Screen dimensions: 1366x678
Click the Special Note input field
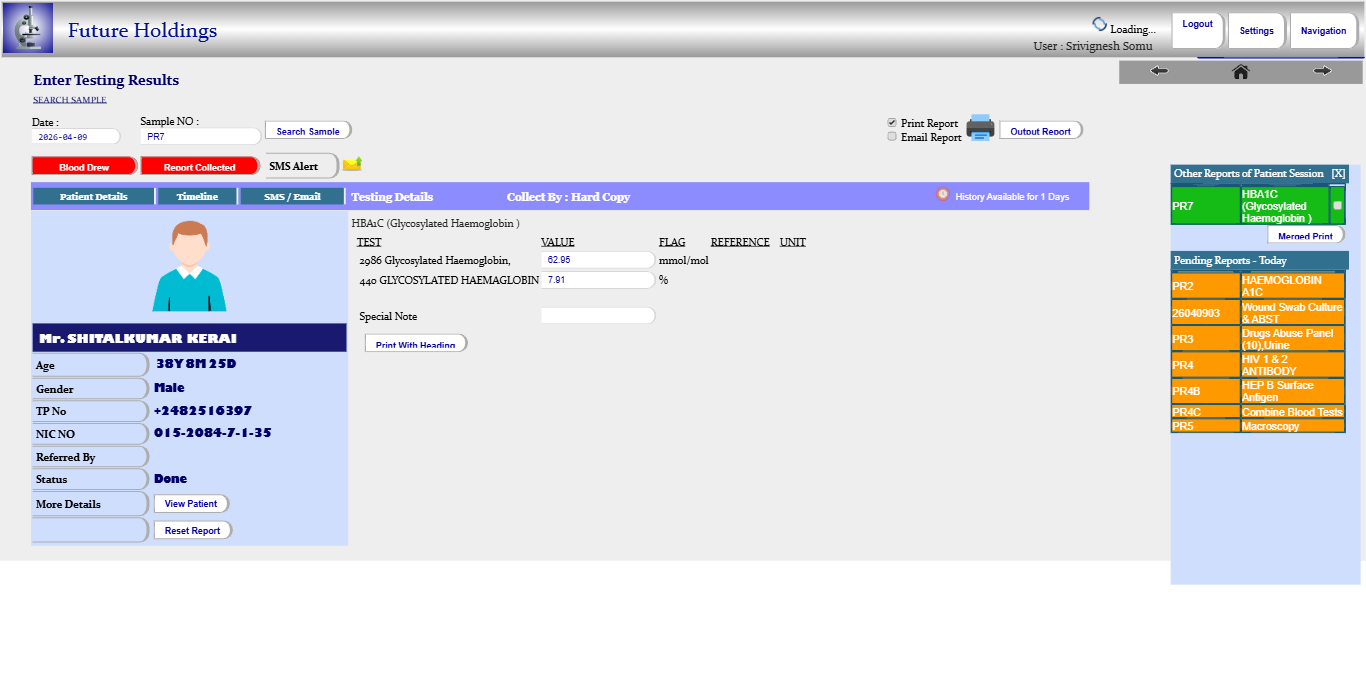597,316
